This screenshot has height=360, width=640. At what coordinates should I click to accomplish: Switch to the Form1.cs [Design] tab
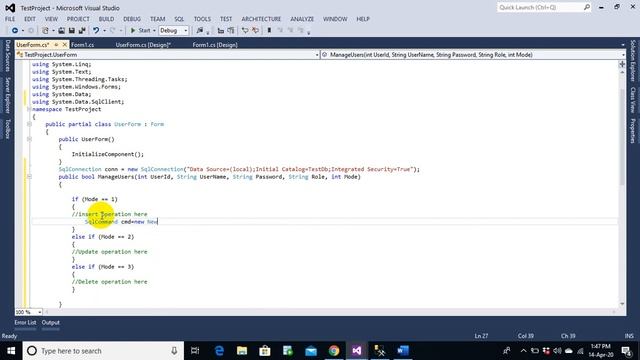pos(215,45)
